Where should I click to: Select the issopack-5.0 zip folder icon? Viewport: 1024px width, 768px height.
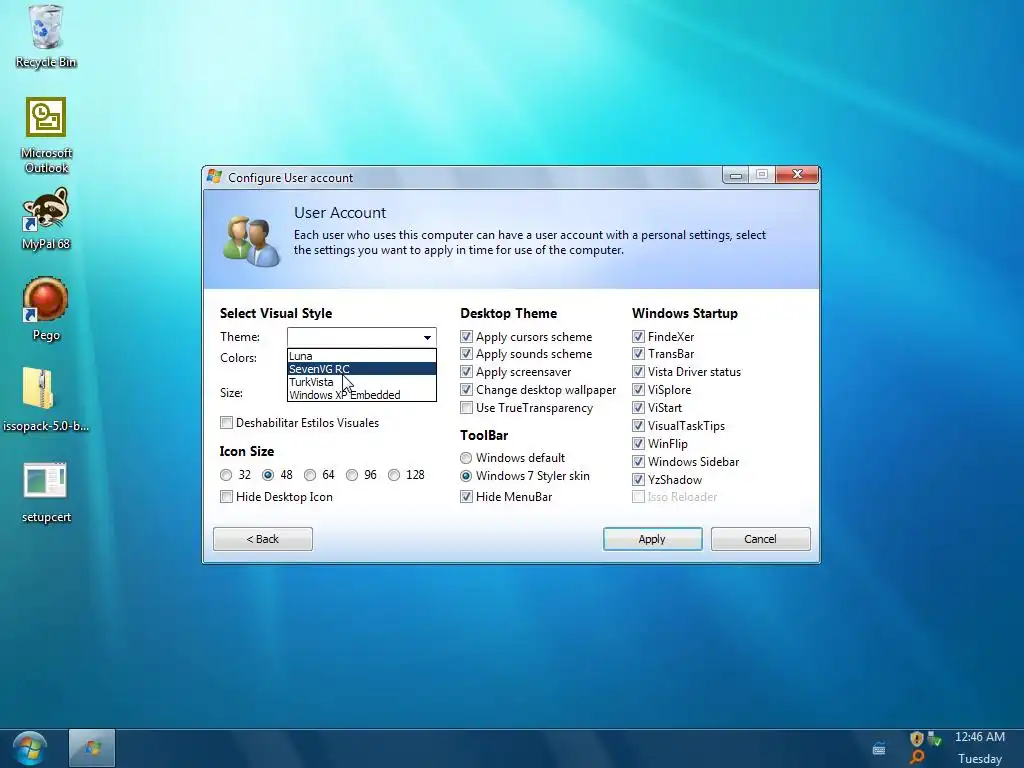46,399
